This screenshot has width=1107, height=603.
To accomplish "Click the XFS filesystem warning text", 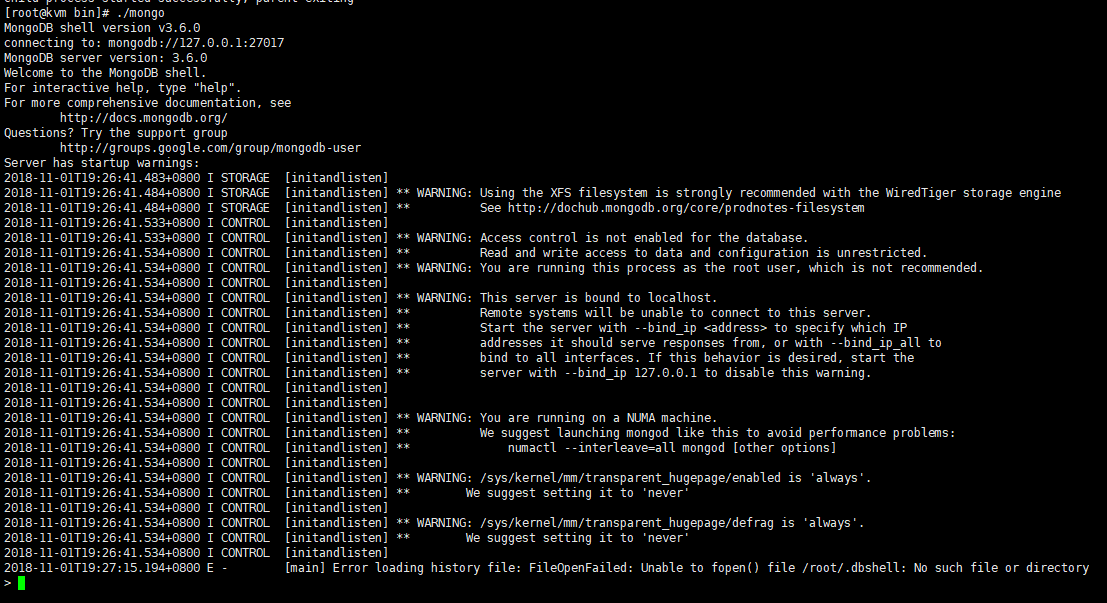I will point(770,193).
